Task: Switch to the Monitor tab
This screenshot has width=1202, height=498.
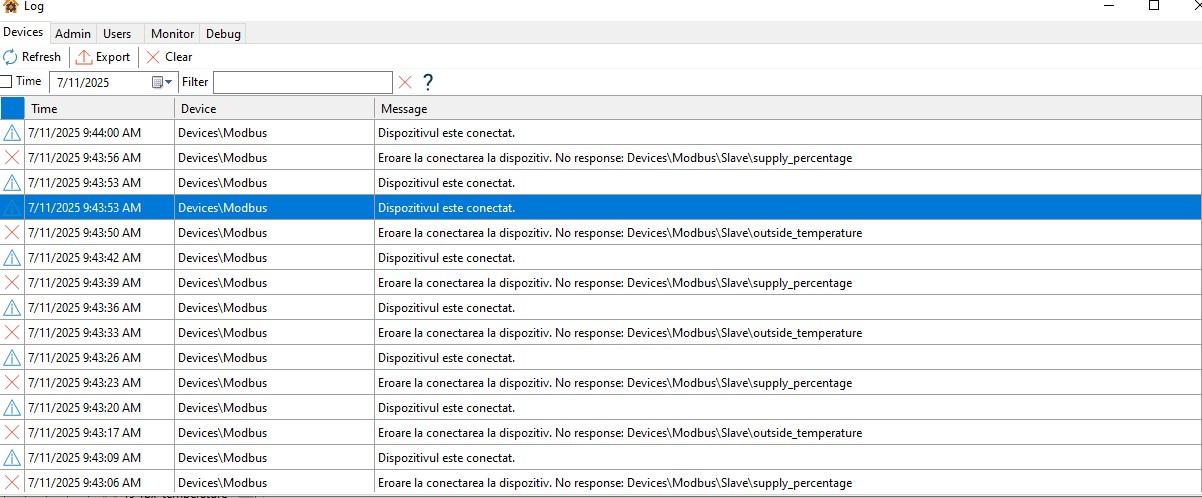Action: pyautogui.click(x=172, y=34)
